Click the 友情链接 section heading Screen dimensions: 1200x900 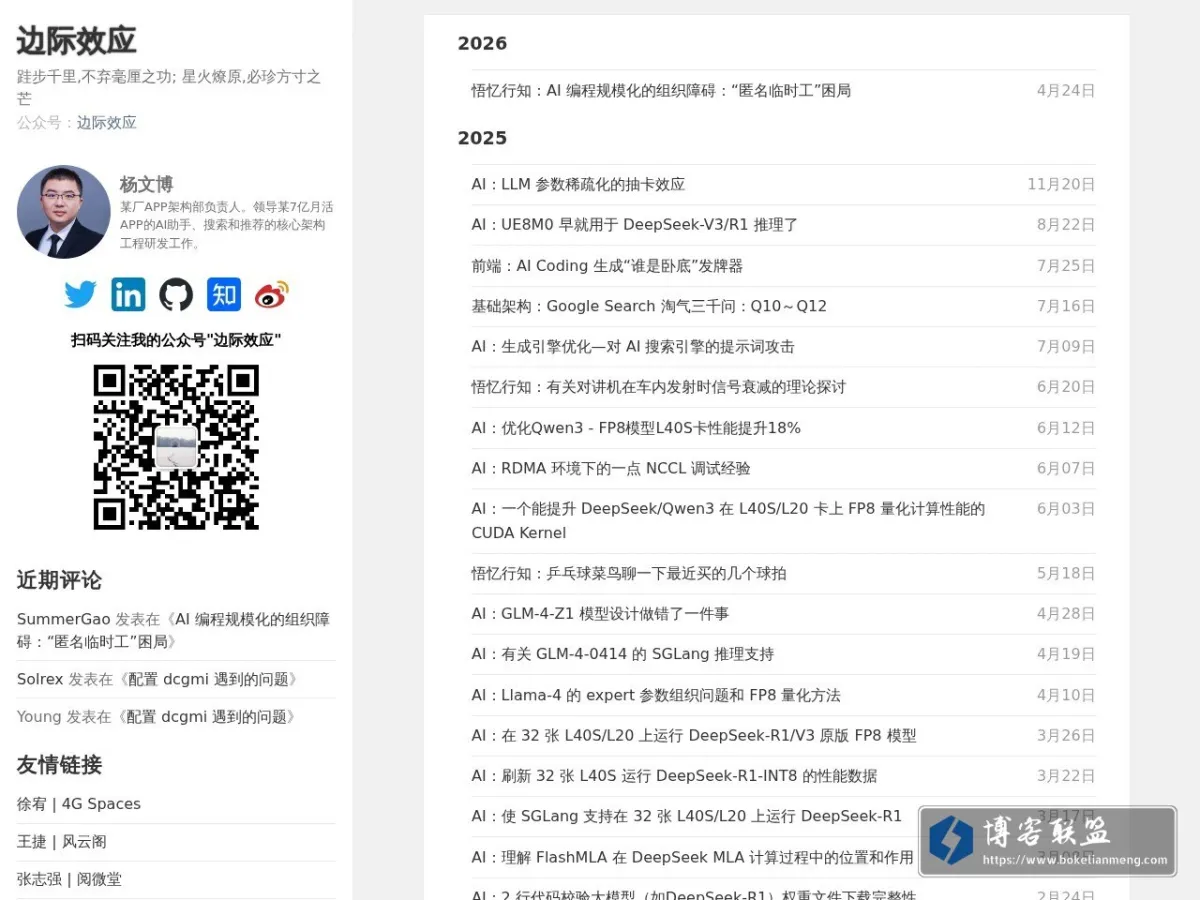[59, 765]
